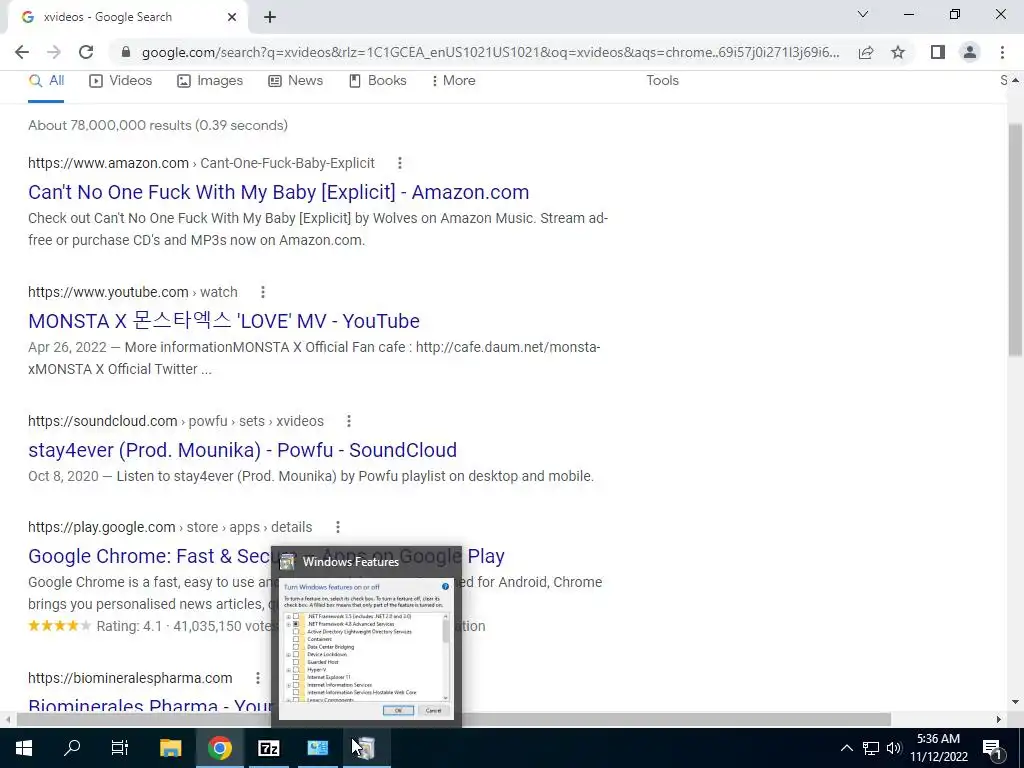Open the clock showing 5:36 AM

point(938,748)
